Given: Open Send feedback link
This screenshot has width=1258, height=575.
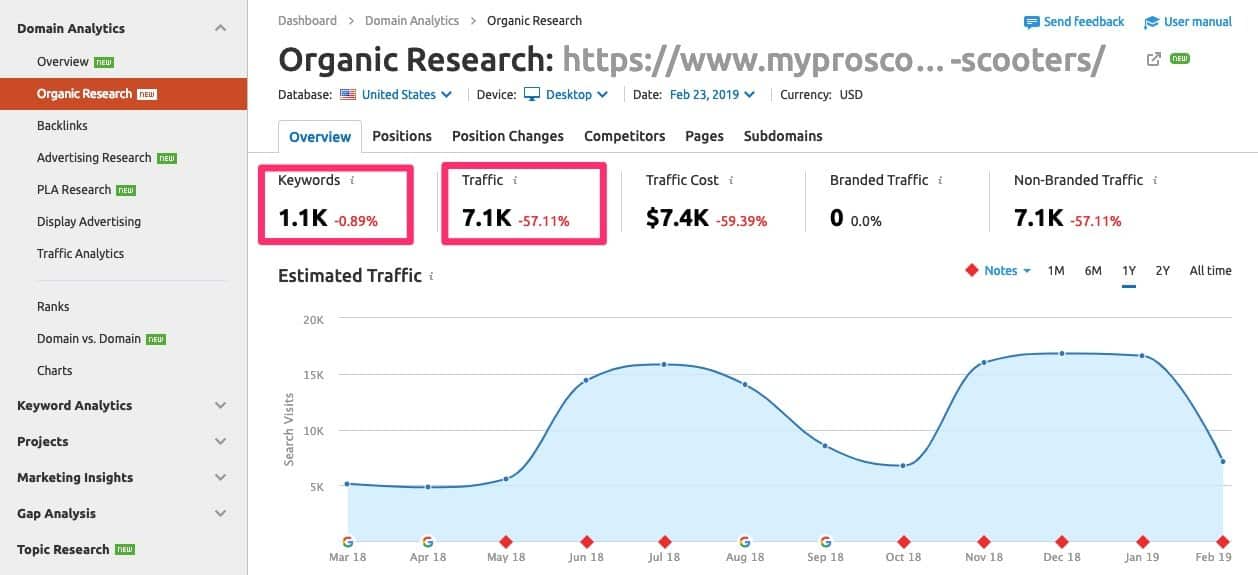Looking at the screenshot, I should pyautogui.click(x=1074, y=21).
